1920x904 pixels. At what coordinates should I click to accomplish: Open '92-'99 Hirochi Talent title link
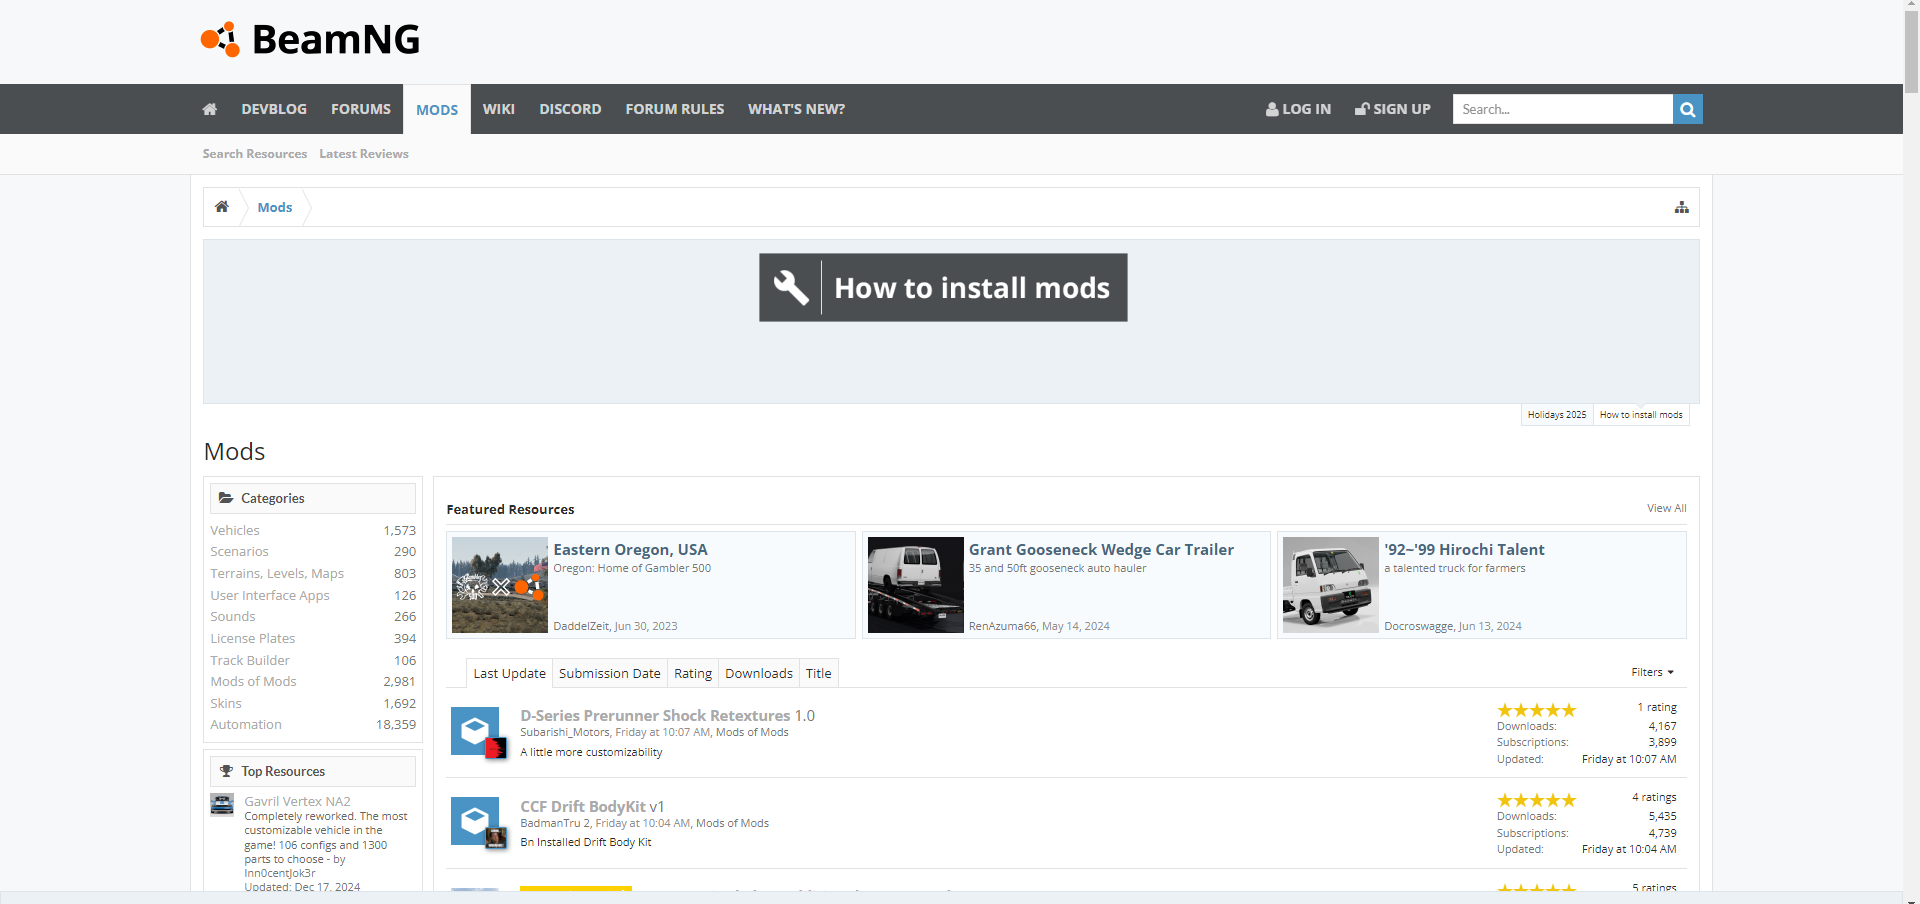[x=1464, y=550]
